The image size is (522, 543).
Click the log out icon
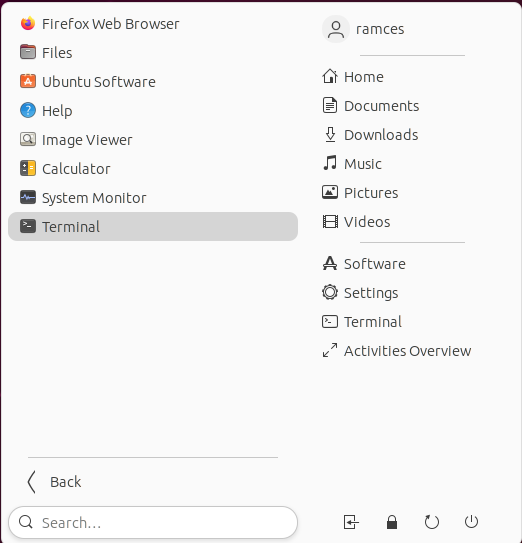pyautogui.click(x=351, y=522)
